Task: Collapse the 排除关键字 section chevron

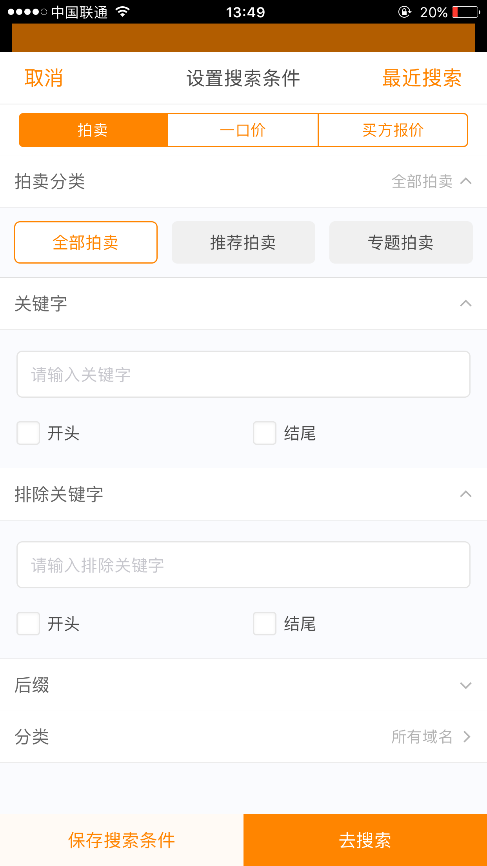Action: pyautogui.click(x=465, y=494)
